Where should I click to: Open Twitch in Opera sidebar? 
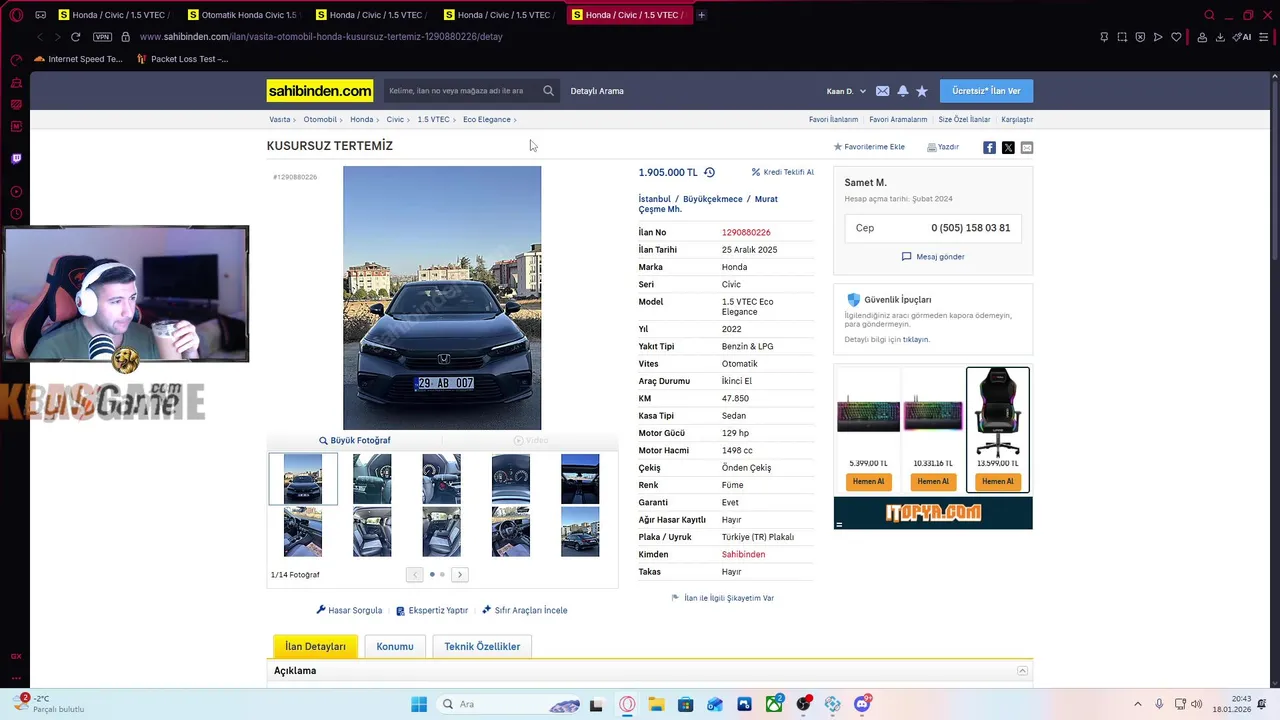click(16, 158)
